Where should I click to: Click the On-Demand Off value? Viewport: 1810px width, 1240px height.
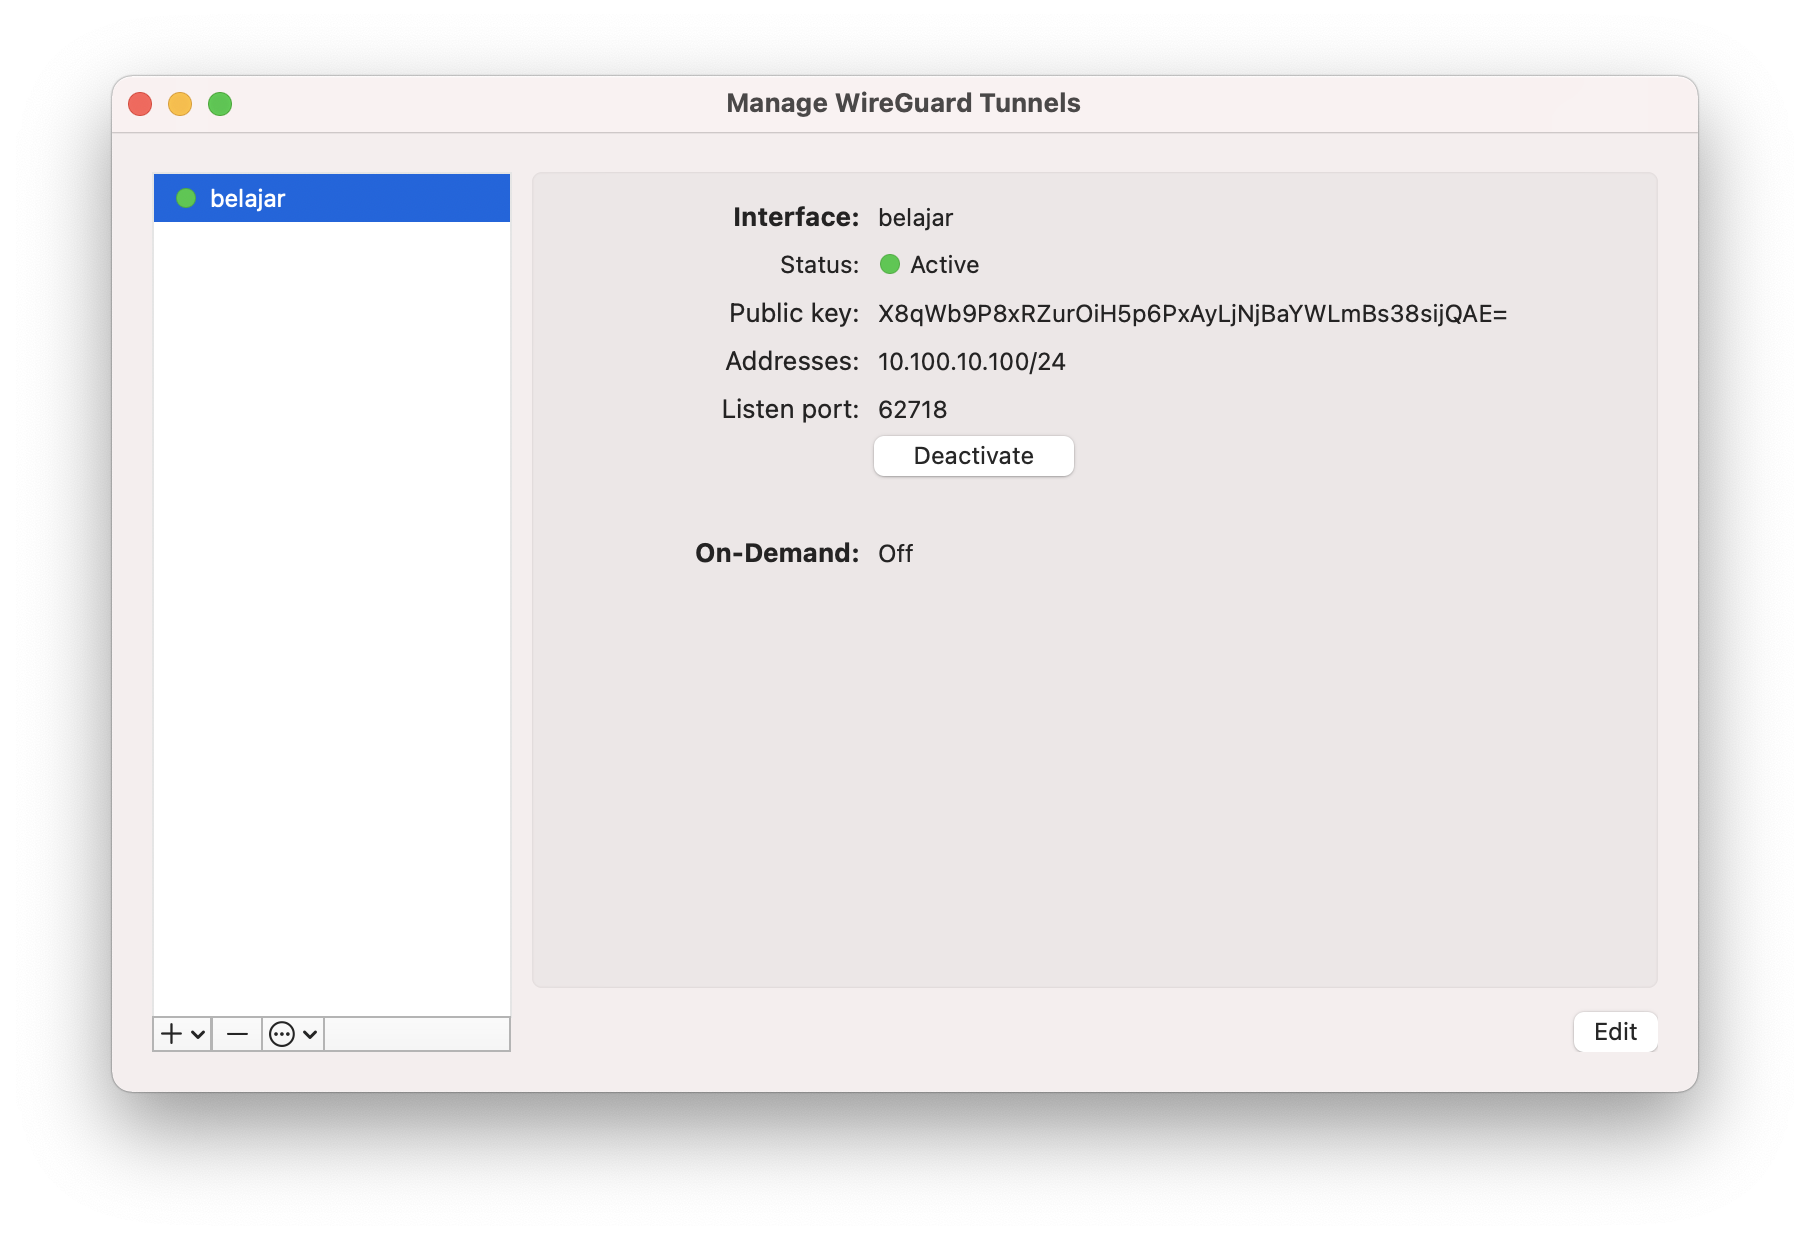point(895,554)
